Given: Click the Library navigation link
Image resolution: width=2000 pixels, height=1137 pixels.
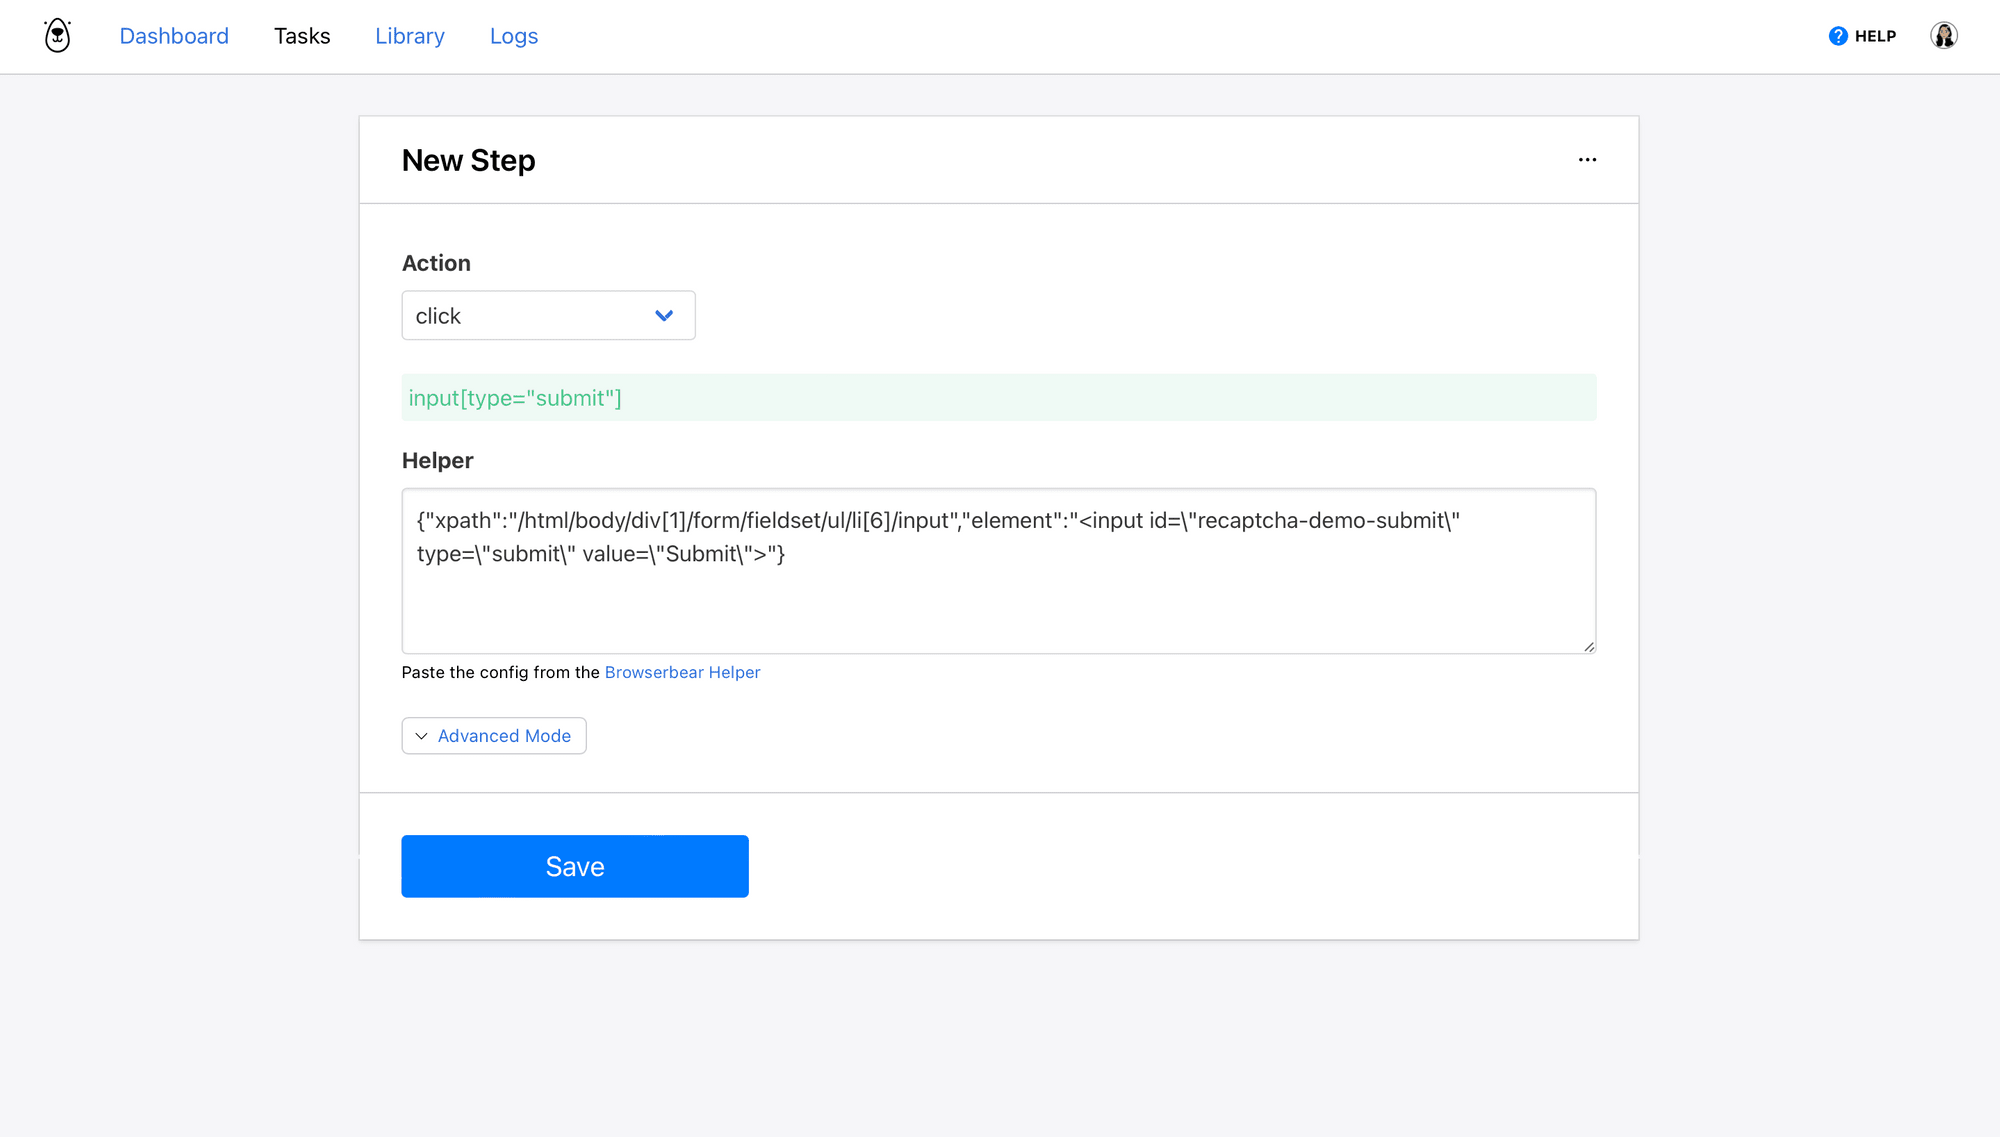Looking at the screenshot, I should 409,36.
